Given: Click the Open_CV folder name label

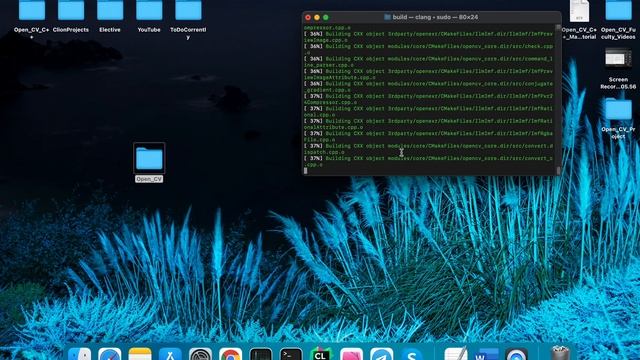Looking at the screenshot, I should [149, 179].
